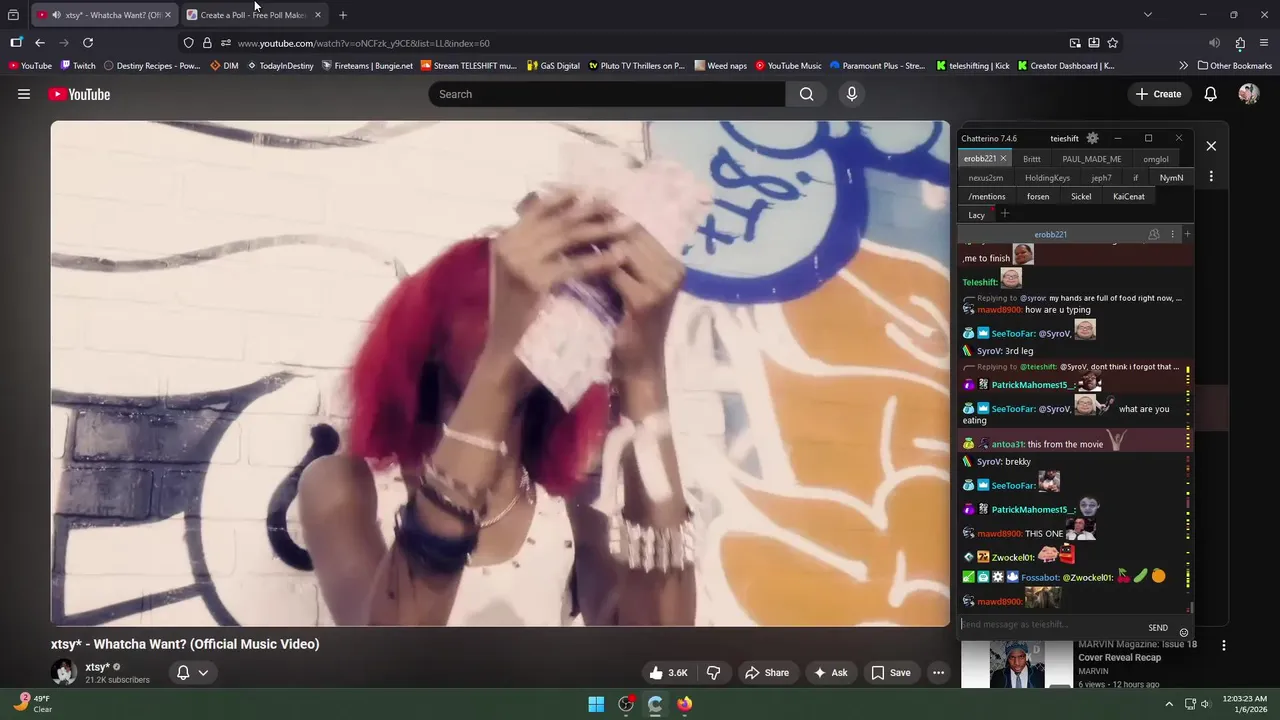Dislike the video with thumbs down
This screenshot has height=720, width=1280.
pos(714,673)
